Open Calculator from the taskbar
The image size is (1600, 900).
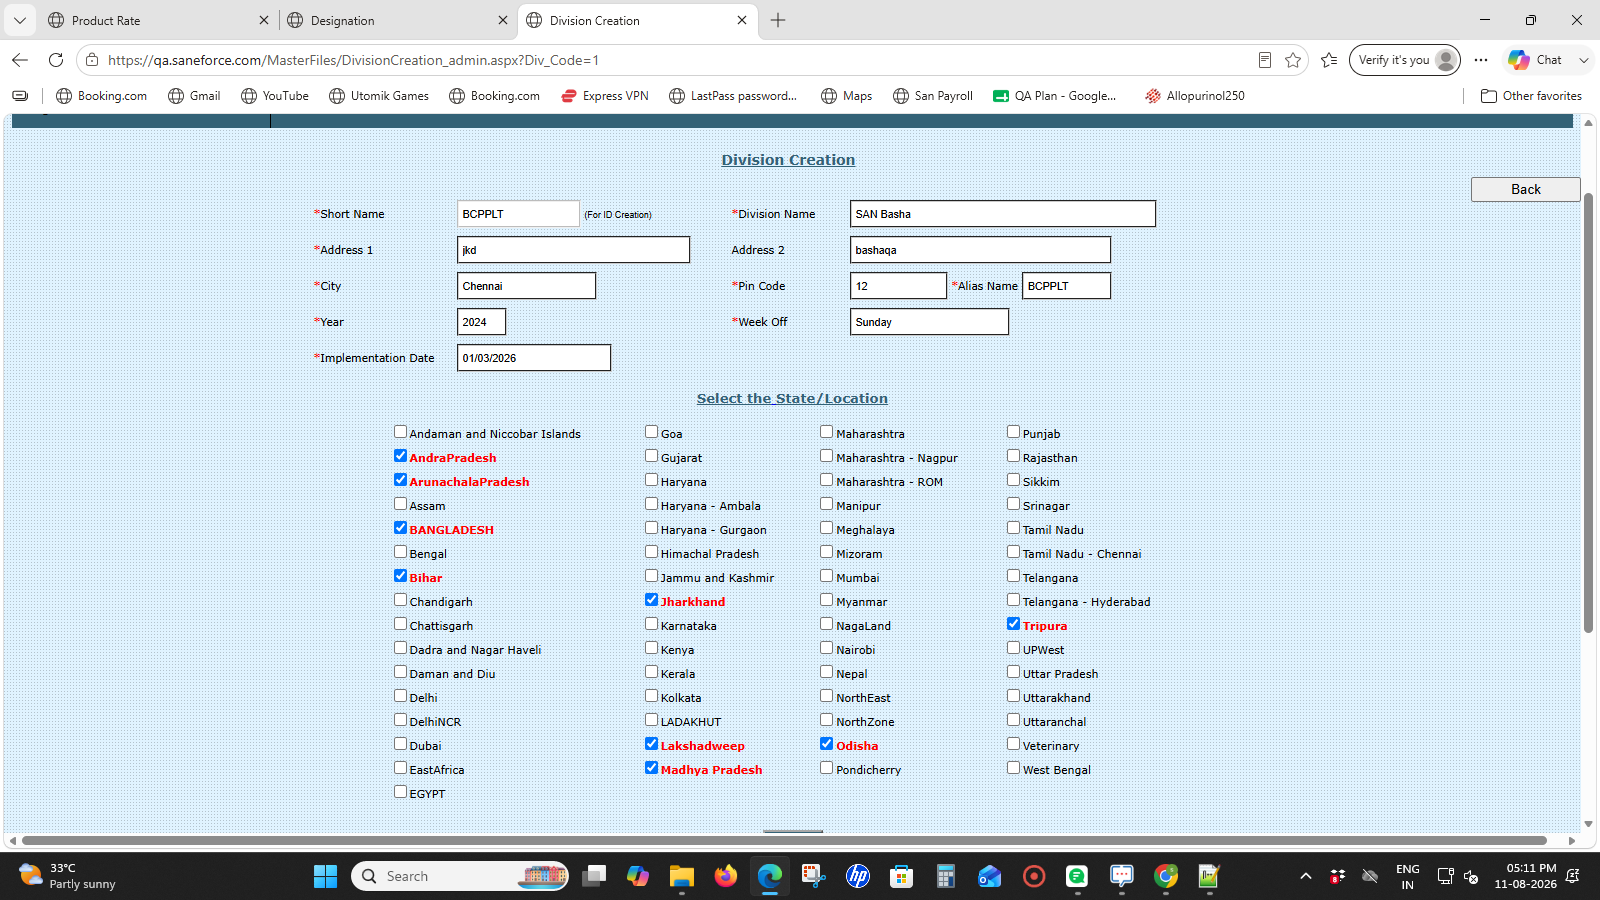click(946, 876)
